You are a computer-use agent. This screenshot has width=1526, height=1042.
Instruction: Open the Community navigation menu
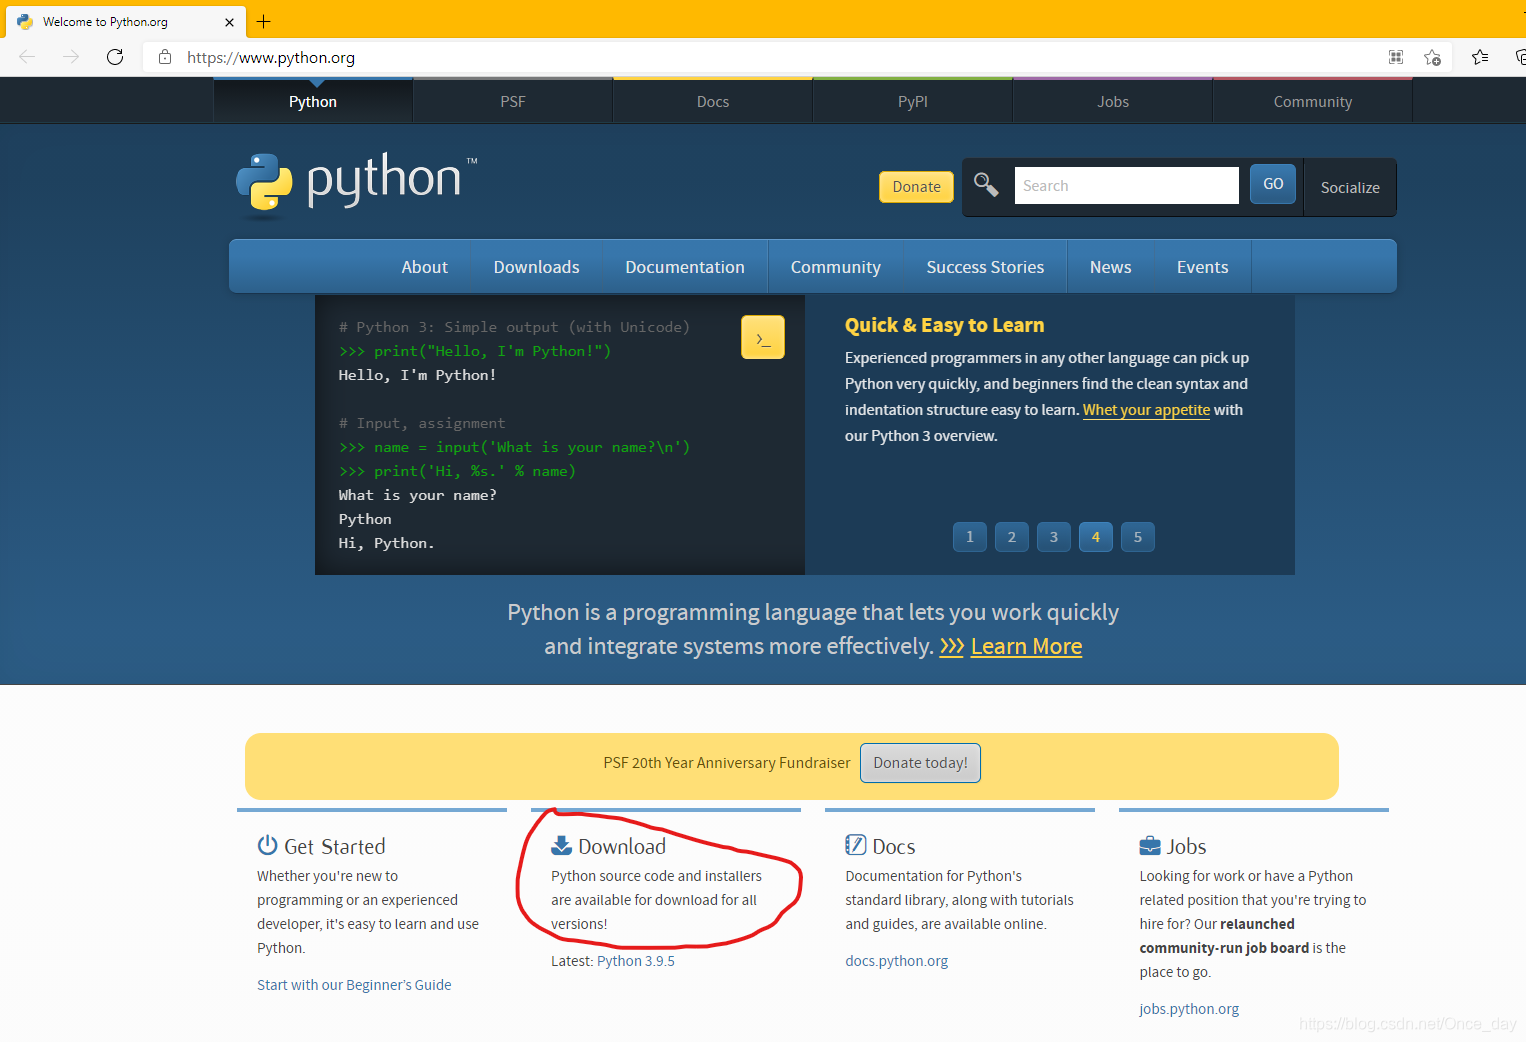836,267
